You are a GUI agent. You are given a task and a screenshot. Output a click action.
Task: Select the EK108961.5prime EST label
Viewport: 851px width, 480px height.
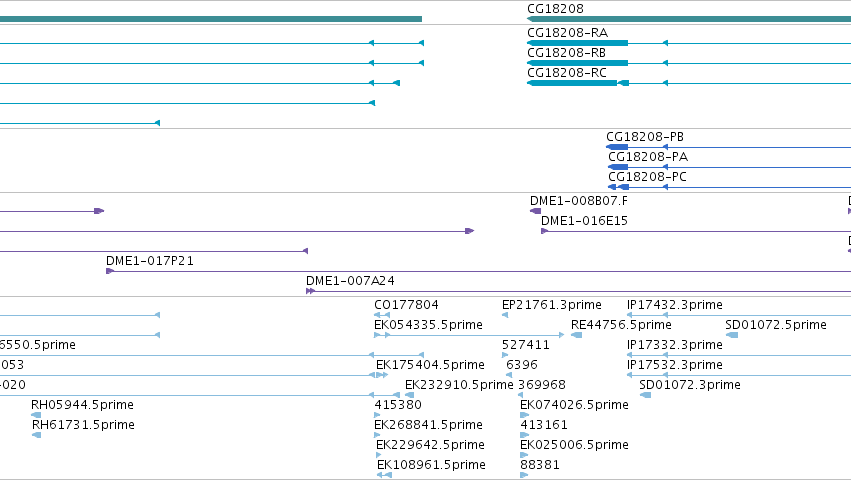tap(431, 465)
